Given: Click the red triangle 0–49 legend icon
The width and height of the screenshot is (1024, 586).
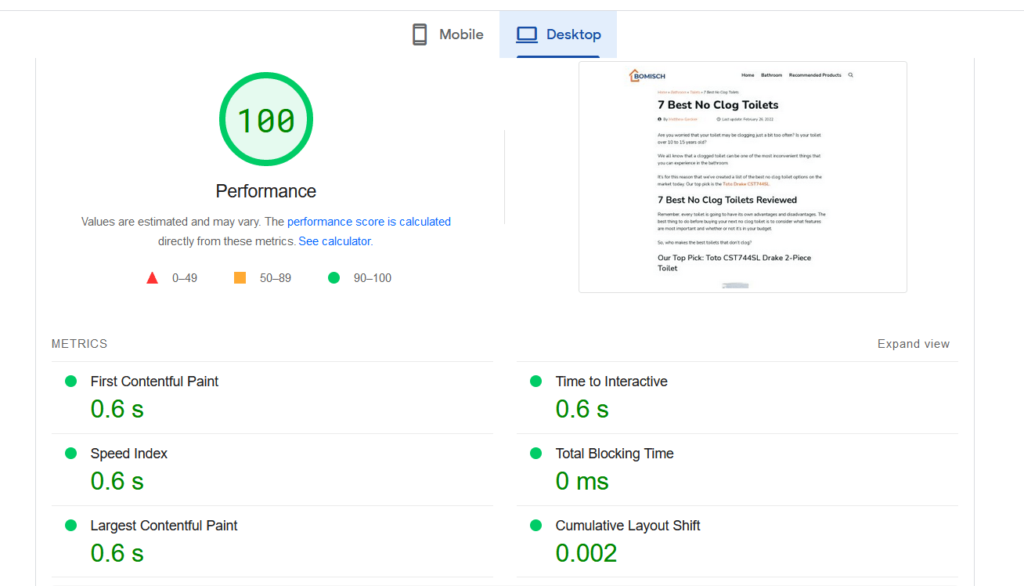Looking at the screenshot, I should click(x=152, y=278).
